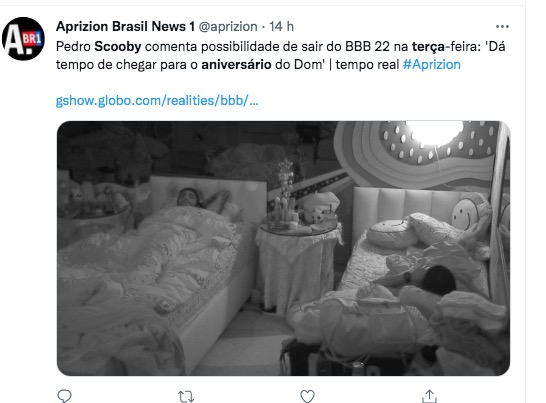Open the night-vision bedroom photo
The width and height of the screenshot is (546, 403).
pos(283,248)
